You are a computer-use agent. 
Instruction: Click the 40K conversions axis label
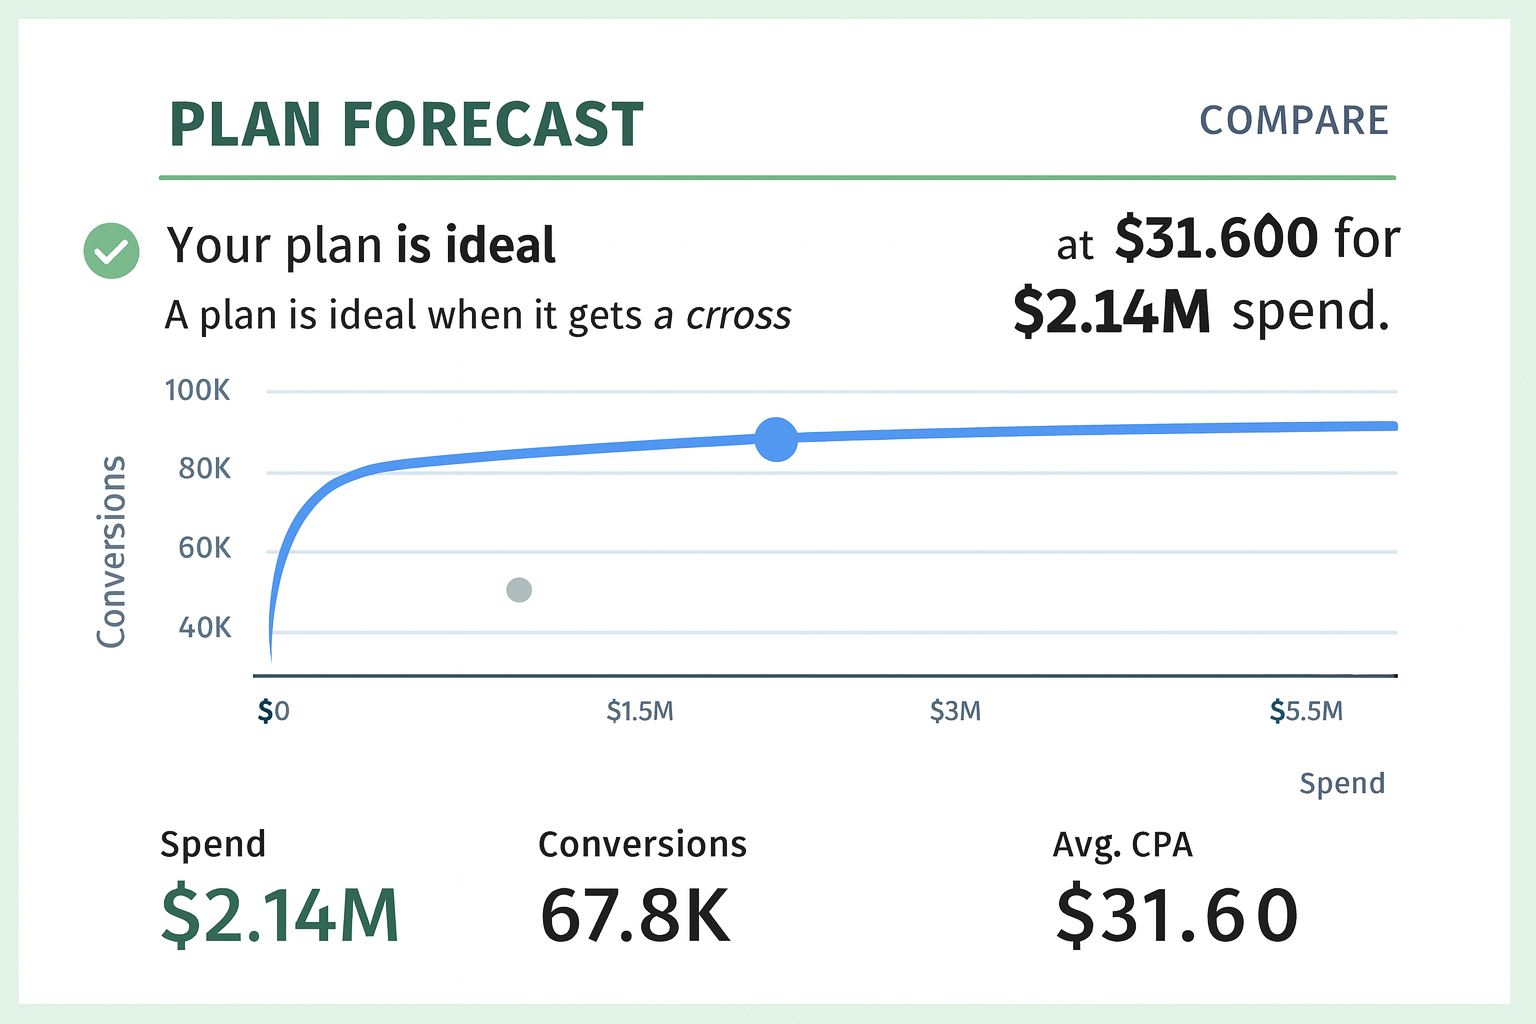pyautogui.click(x=204, y=628)
